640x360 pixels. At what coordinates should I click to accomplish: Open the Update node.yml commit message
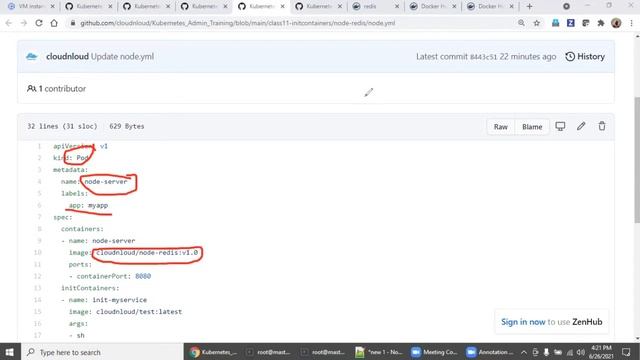pos(122,57)
